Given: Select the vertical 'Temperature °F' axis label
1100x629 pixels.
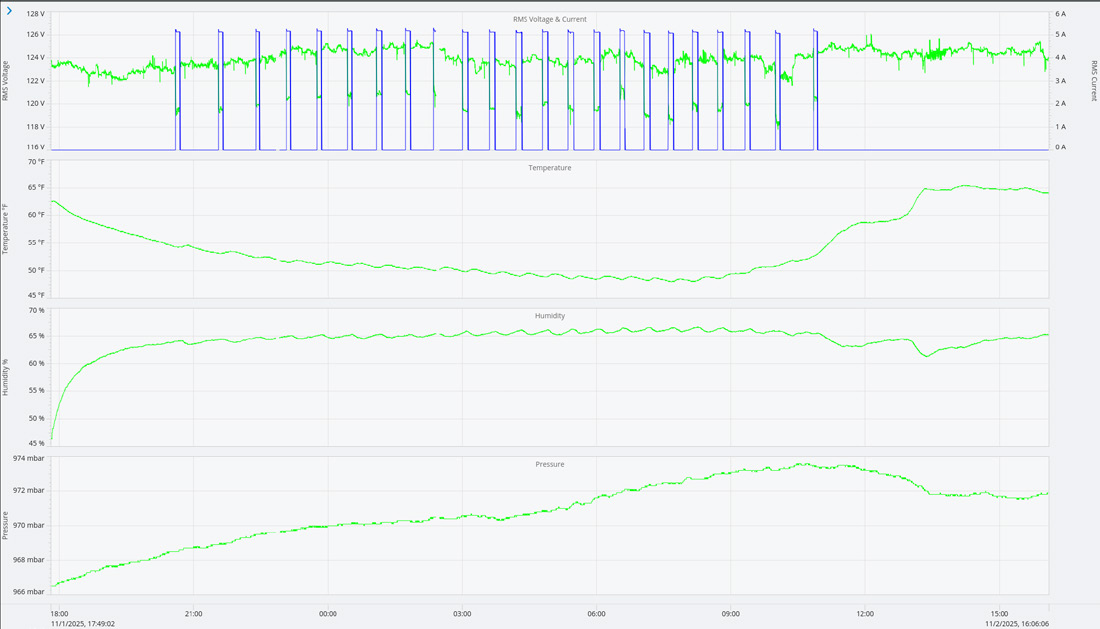Looking at the screenshot, I should (6, 229).
